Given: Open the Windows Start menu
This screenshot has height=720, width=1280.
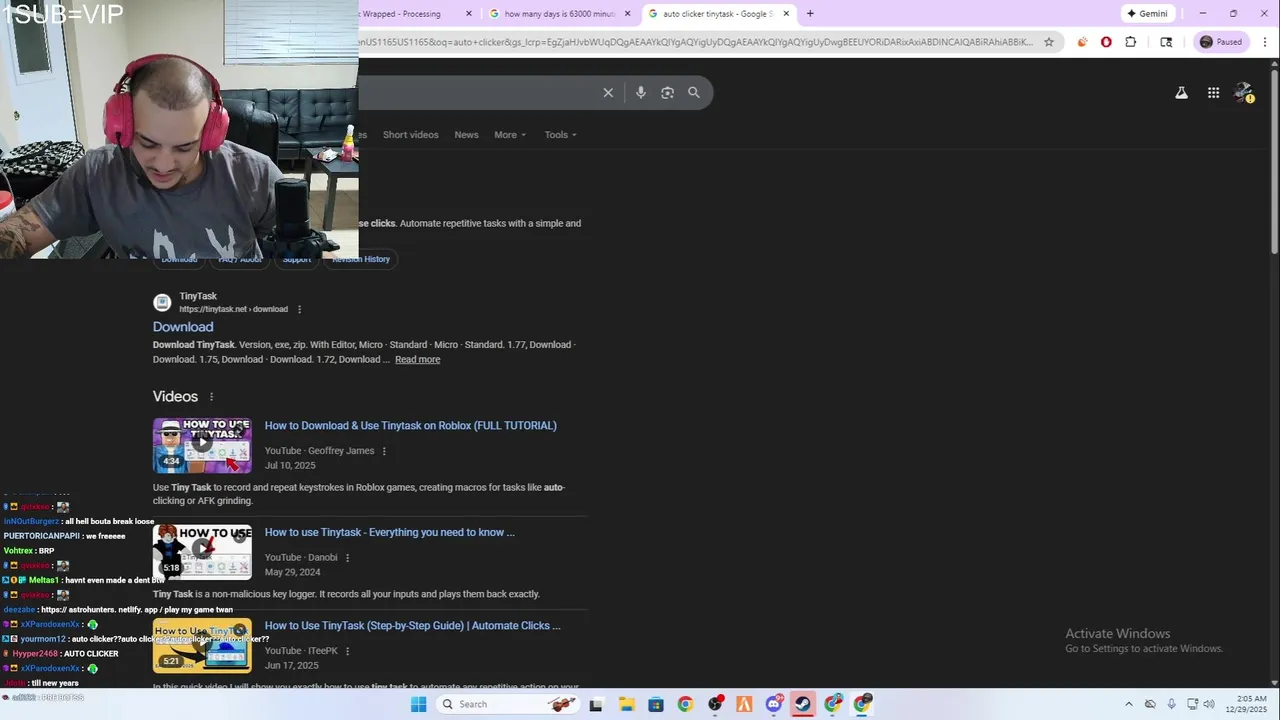Looking at the screenshot, I should [419, 704].
